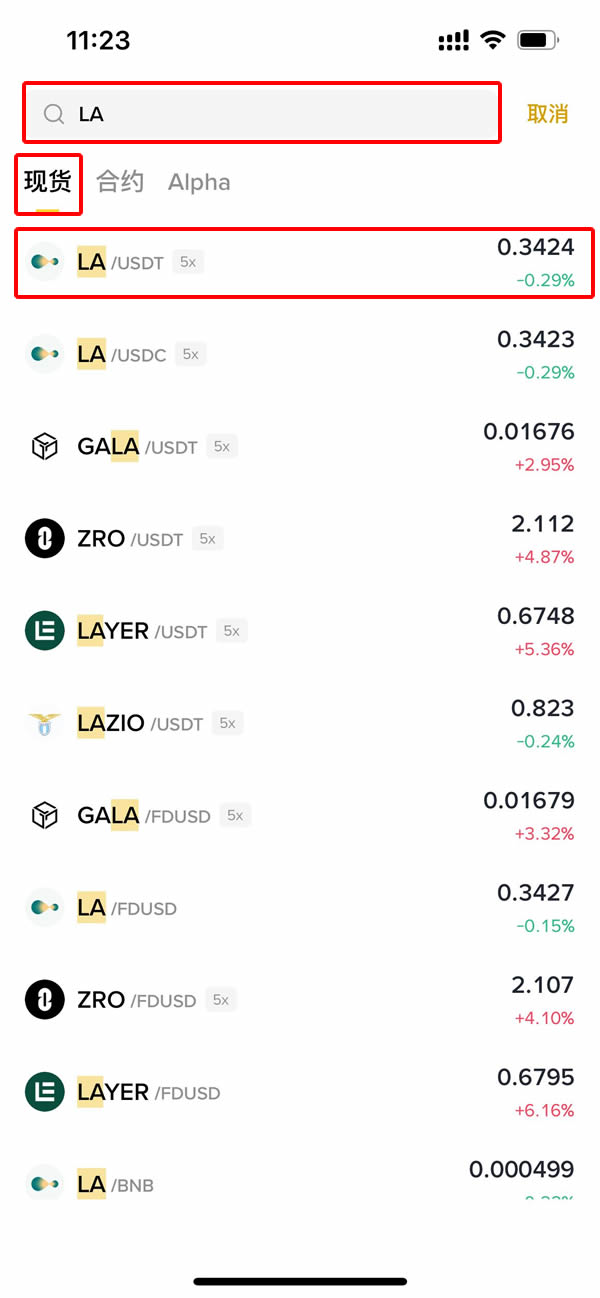Tap the LAYER icon beside LAYER/FDUSD

pos(44,1092)
